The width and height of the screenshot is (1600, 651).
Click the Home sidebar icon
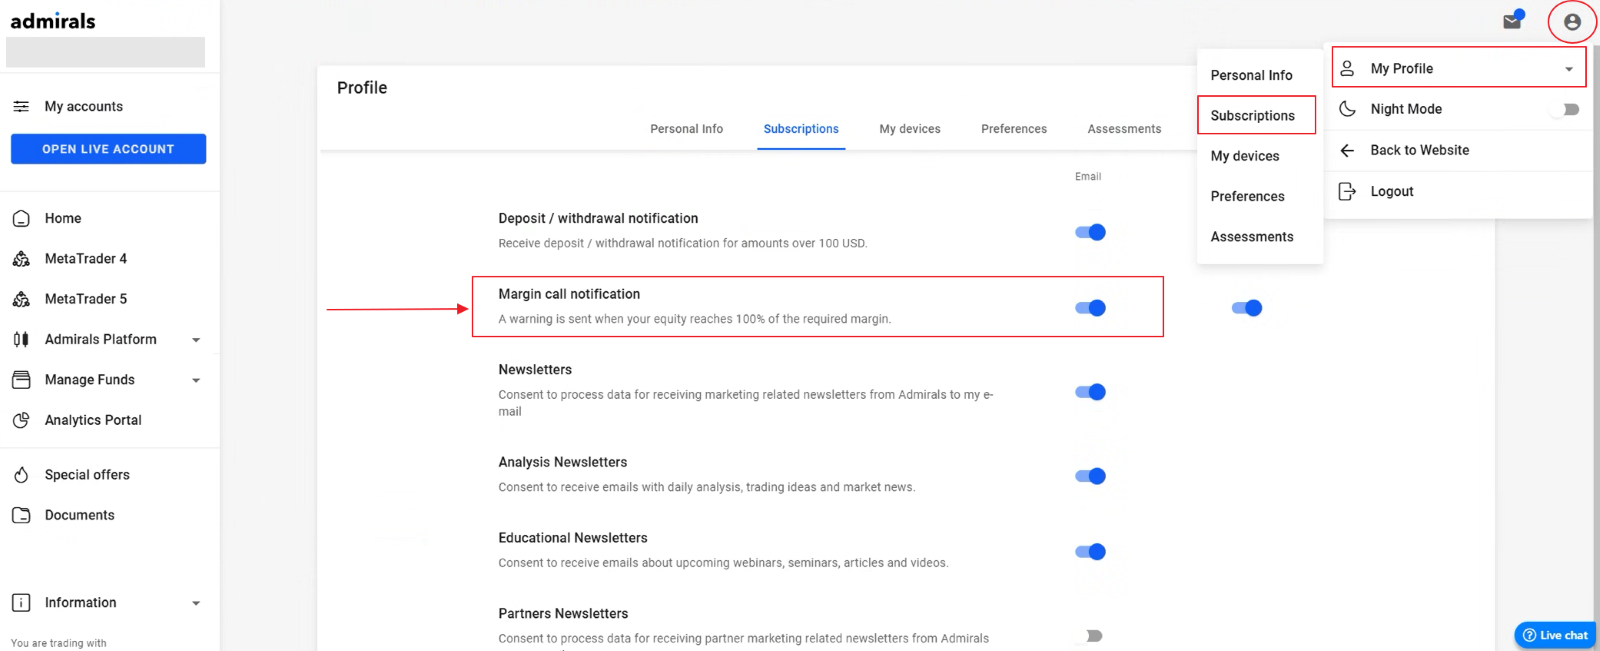pyautogui.click(x=21, y=218)
